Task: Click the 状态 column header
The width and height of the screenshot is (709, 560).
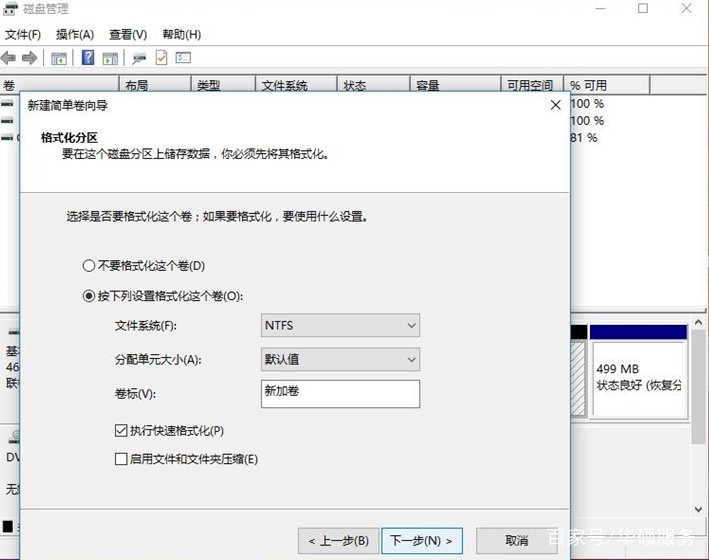Action: [x=373, y=85]
